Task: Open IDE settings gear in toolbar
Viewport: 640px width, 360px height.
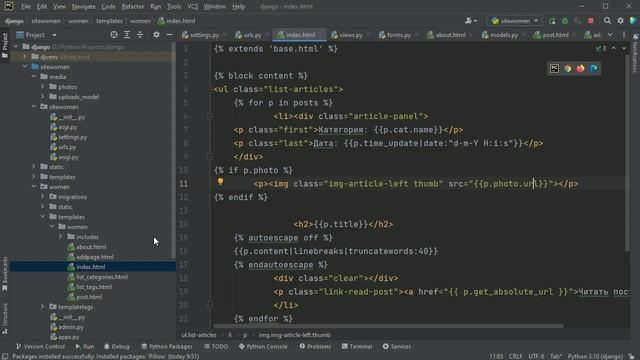Action: 620,21
